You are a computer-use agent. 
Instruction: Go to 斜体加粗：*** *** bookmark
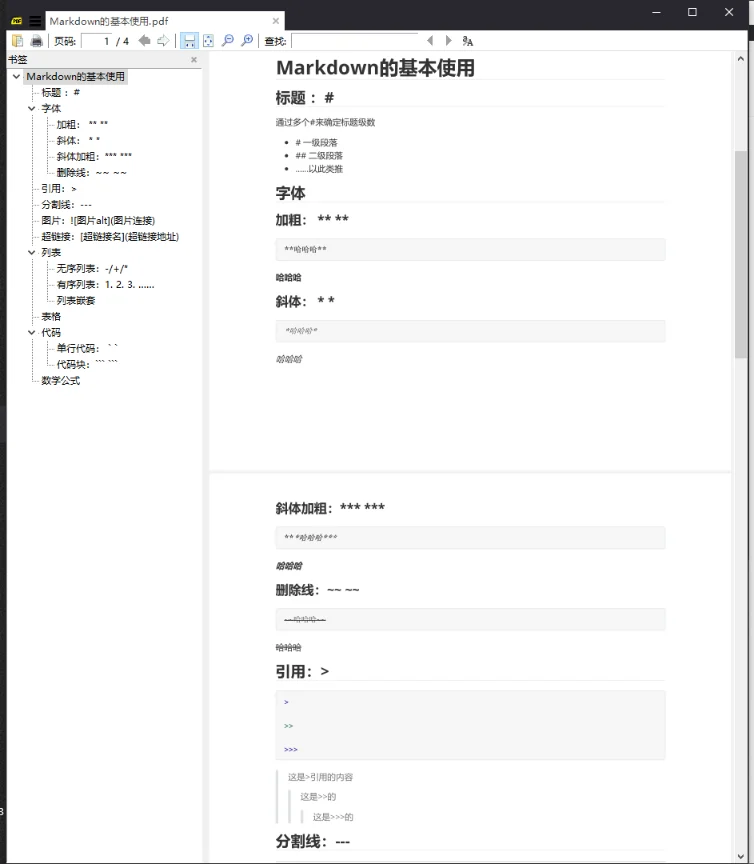pyautogui.click(x=94, y=156)
